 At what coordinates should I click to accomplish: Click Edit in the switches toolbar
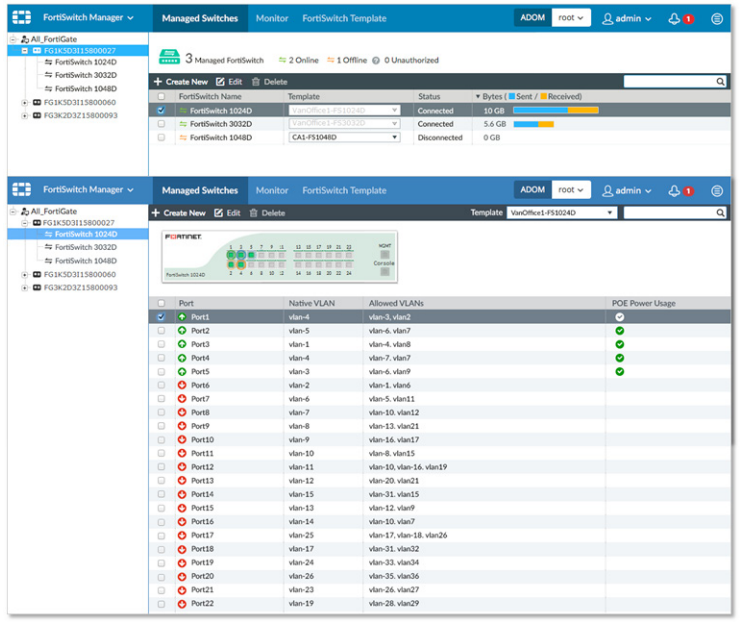point(229,82)
